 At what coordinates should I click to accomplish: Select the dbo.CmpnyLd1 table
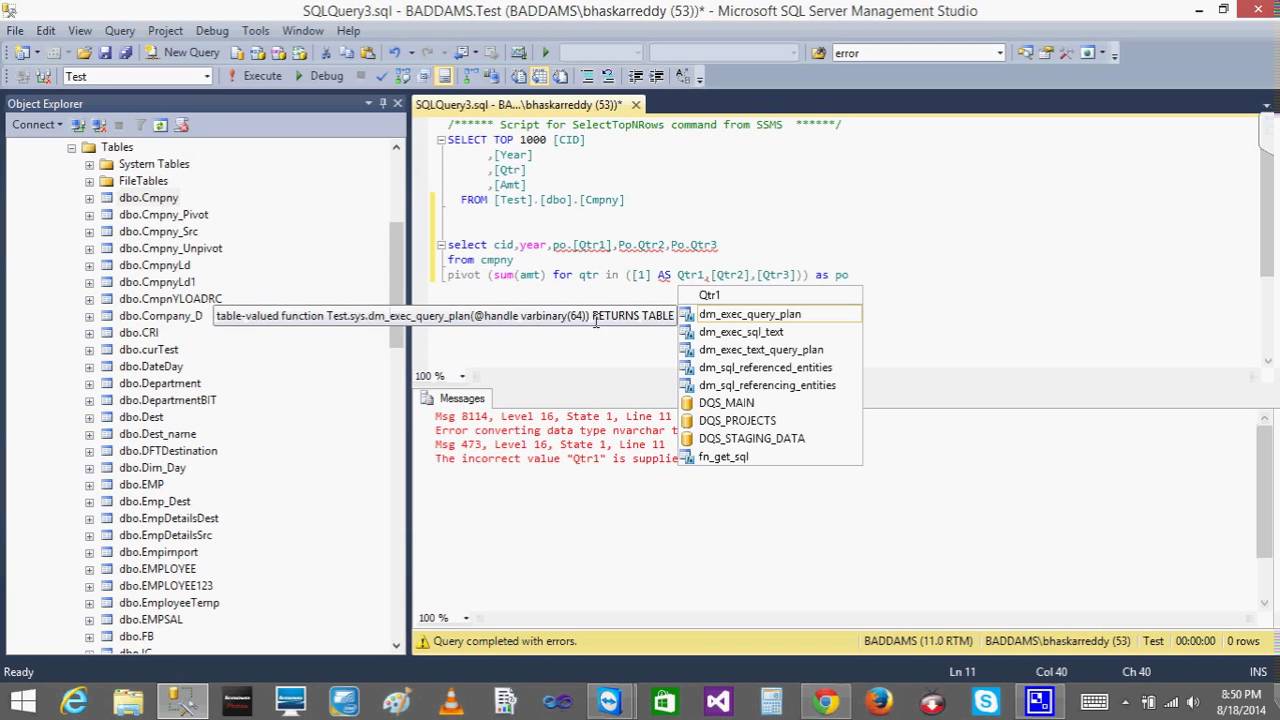tap(156, 282)
